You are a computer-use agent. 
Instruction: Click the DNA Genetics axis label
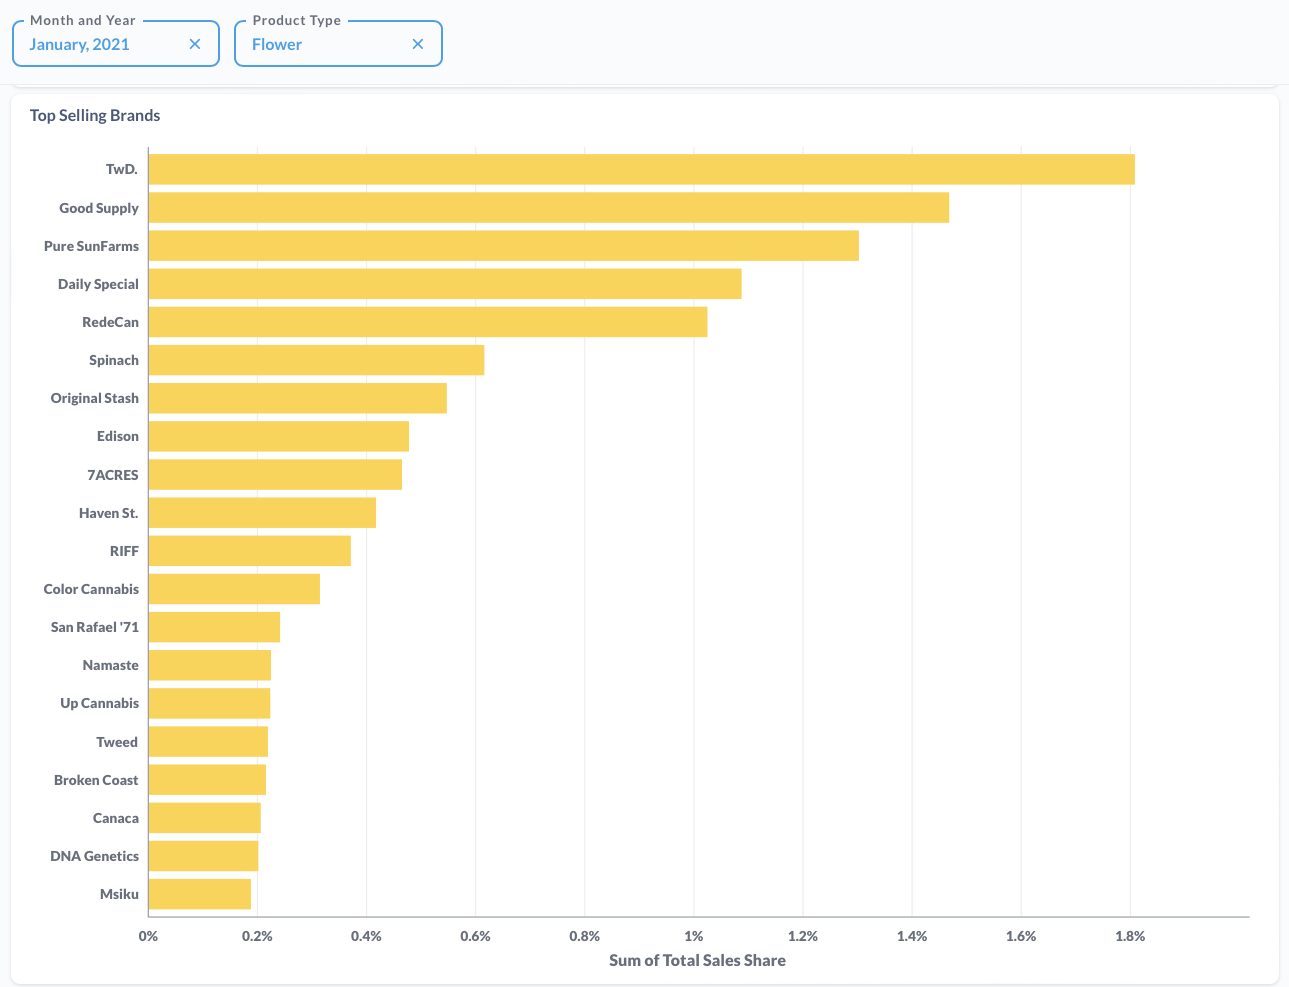pyautogui.click(x=94, y=856)
